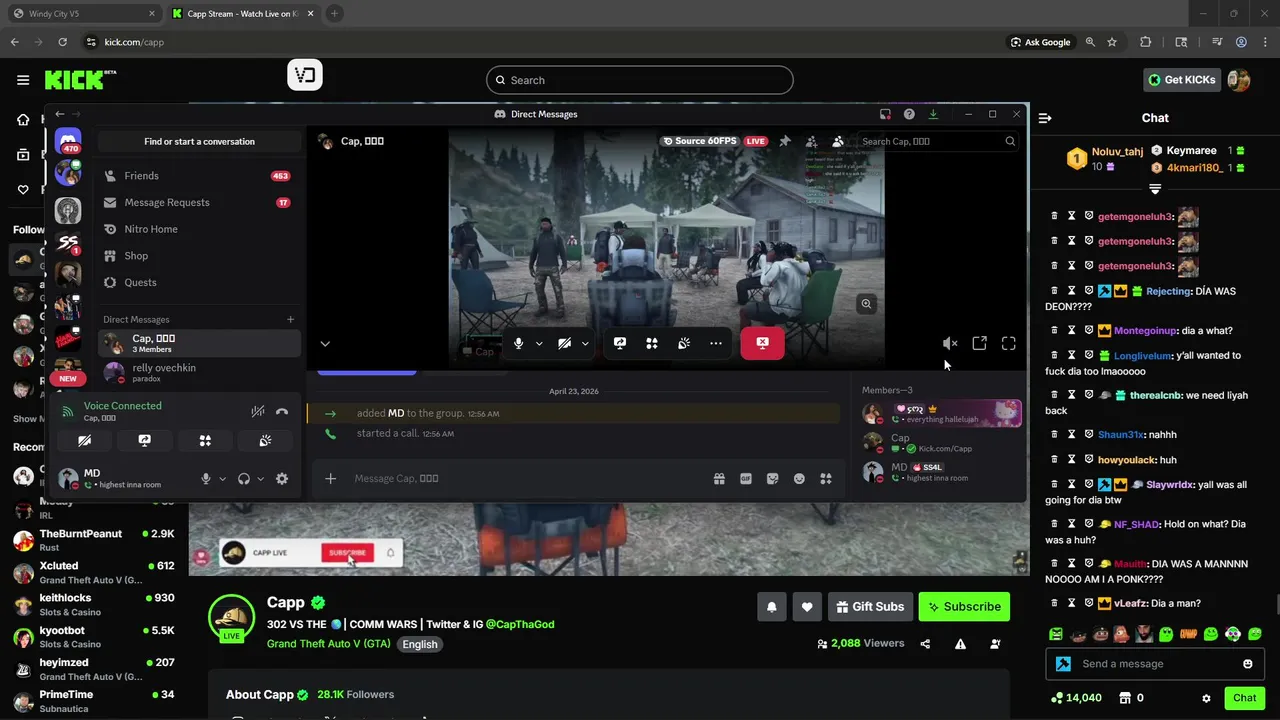Select the Cap group DM with 3 Members
The height and width of the screenshot is (720, 1280).
pyautogui.click(x=200, y=343)
